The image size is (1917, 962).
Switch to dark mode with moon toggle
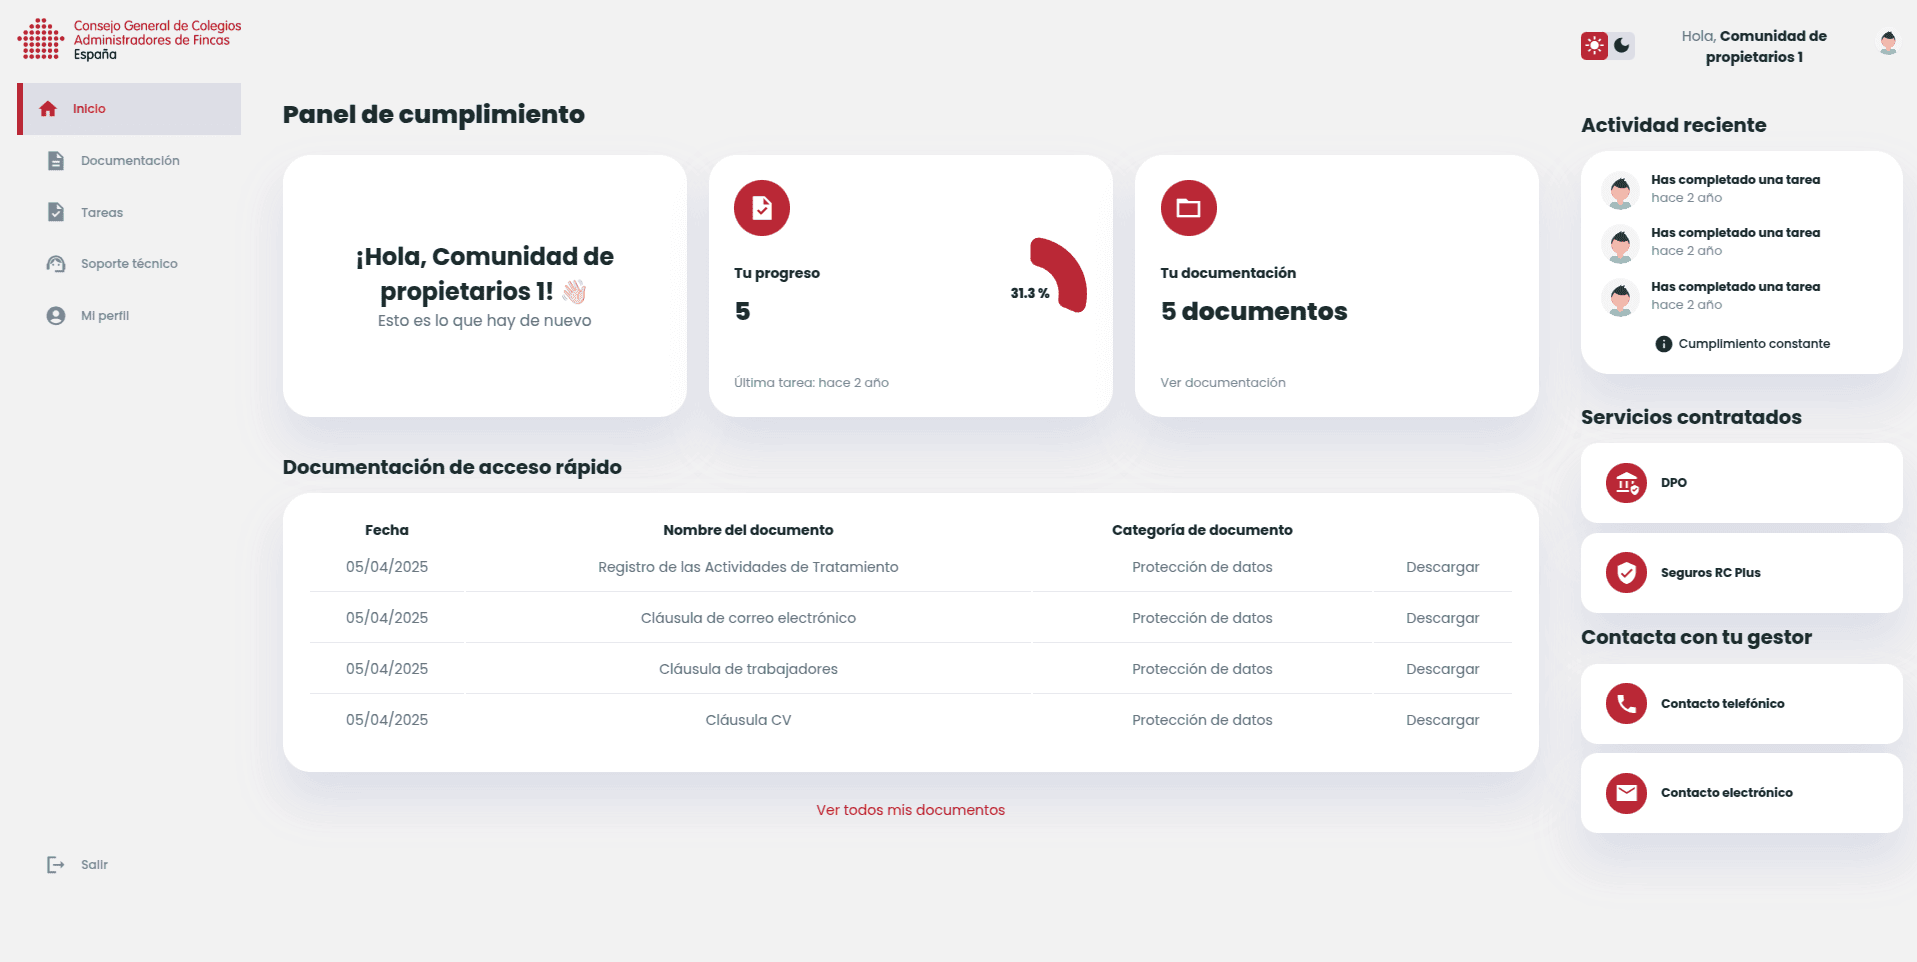(1622, 46)
